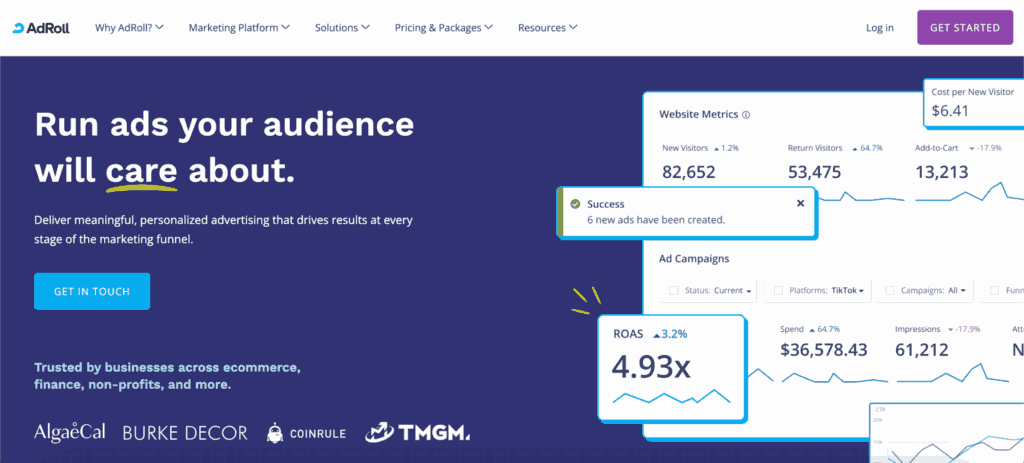Open the Pricing & Packages menu
1024x463 pixels.
[443, 28]
